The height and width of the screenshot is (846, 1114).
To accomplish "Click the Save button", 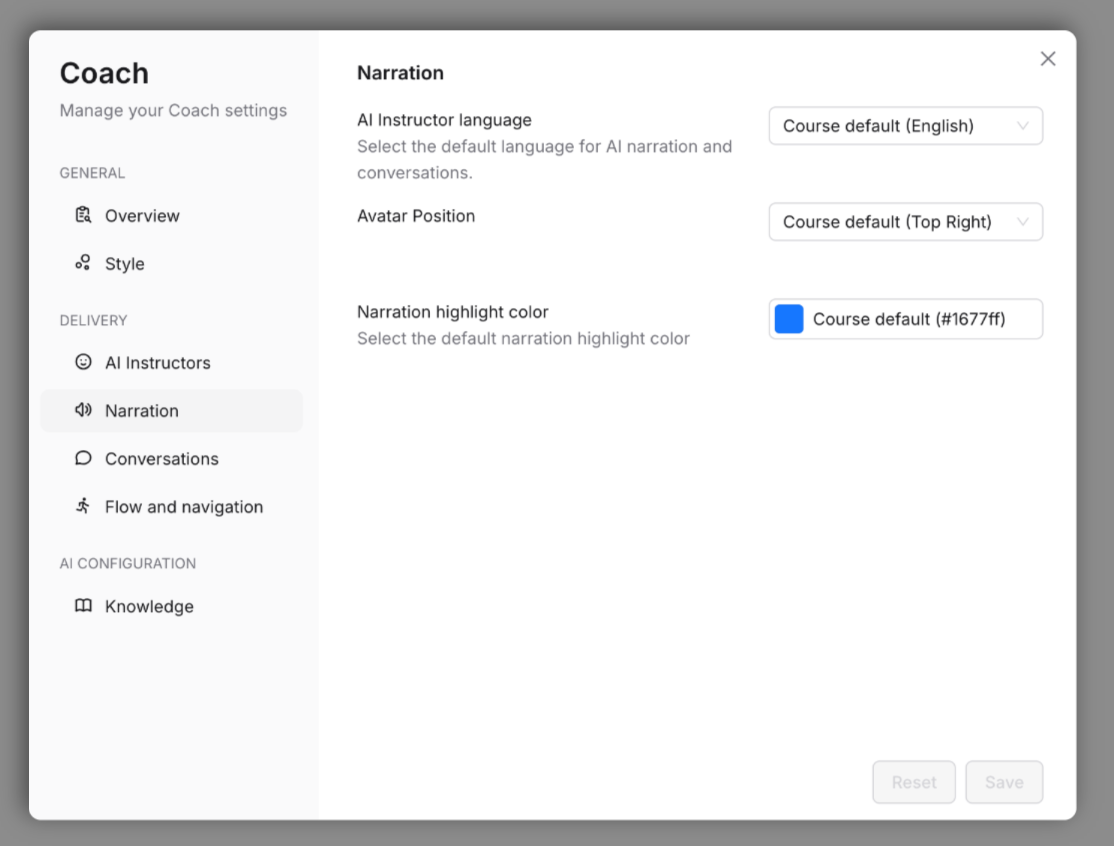I will pyautogui.click(x=1004, y=782).
